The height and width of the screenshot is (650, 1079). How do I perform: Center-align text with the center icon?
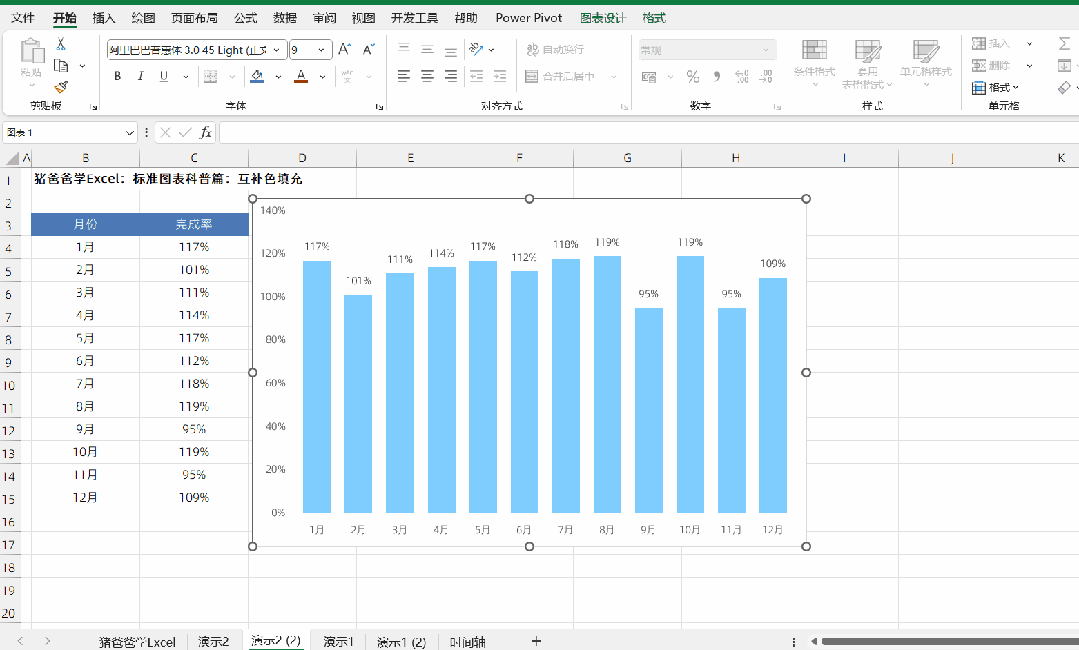tap(427, 76)
